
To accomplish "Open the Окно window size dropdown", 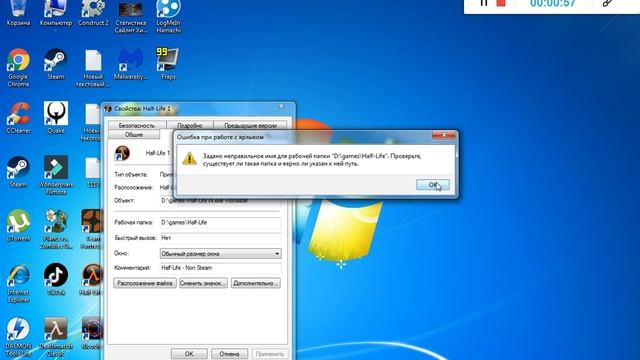I will [x=220, y=253].
